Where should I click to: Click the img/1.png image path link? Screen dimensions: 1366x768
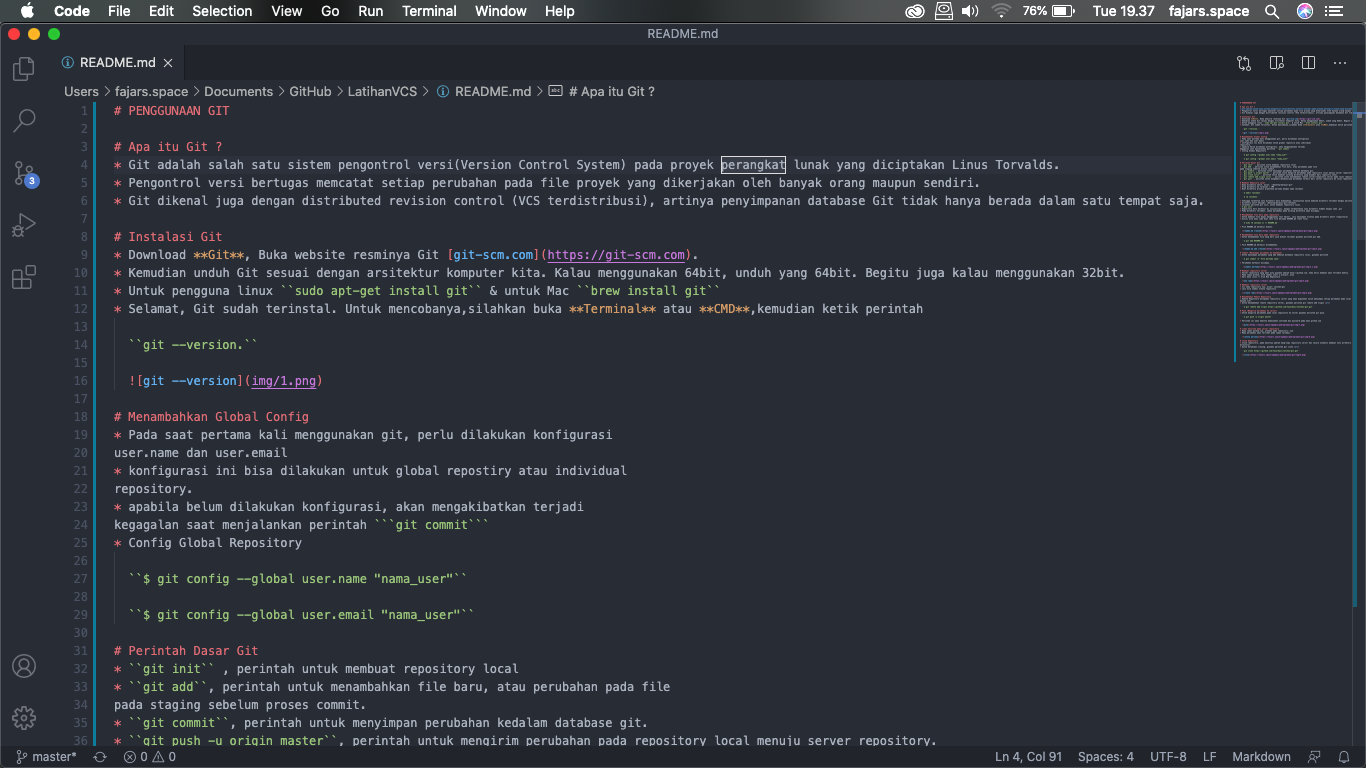click(x=283, y=381)
